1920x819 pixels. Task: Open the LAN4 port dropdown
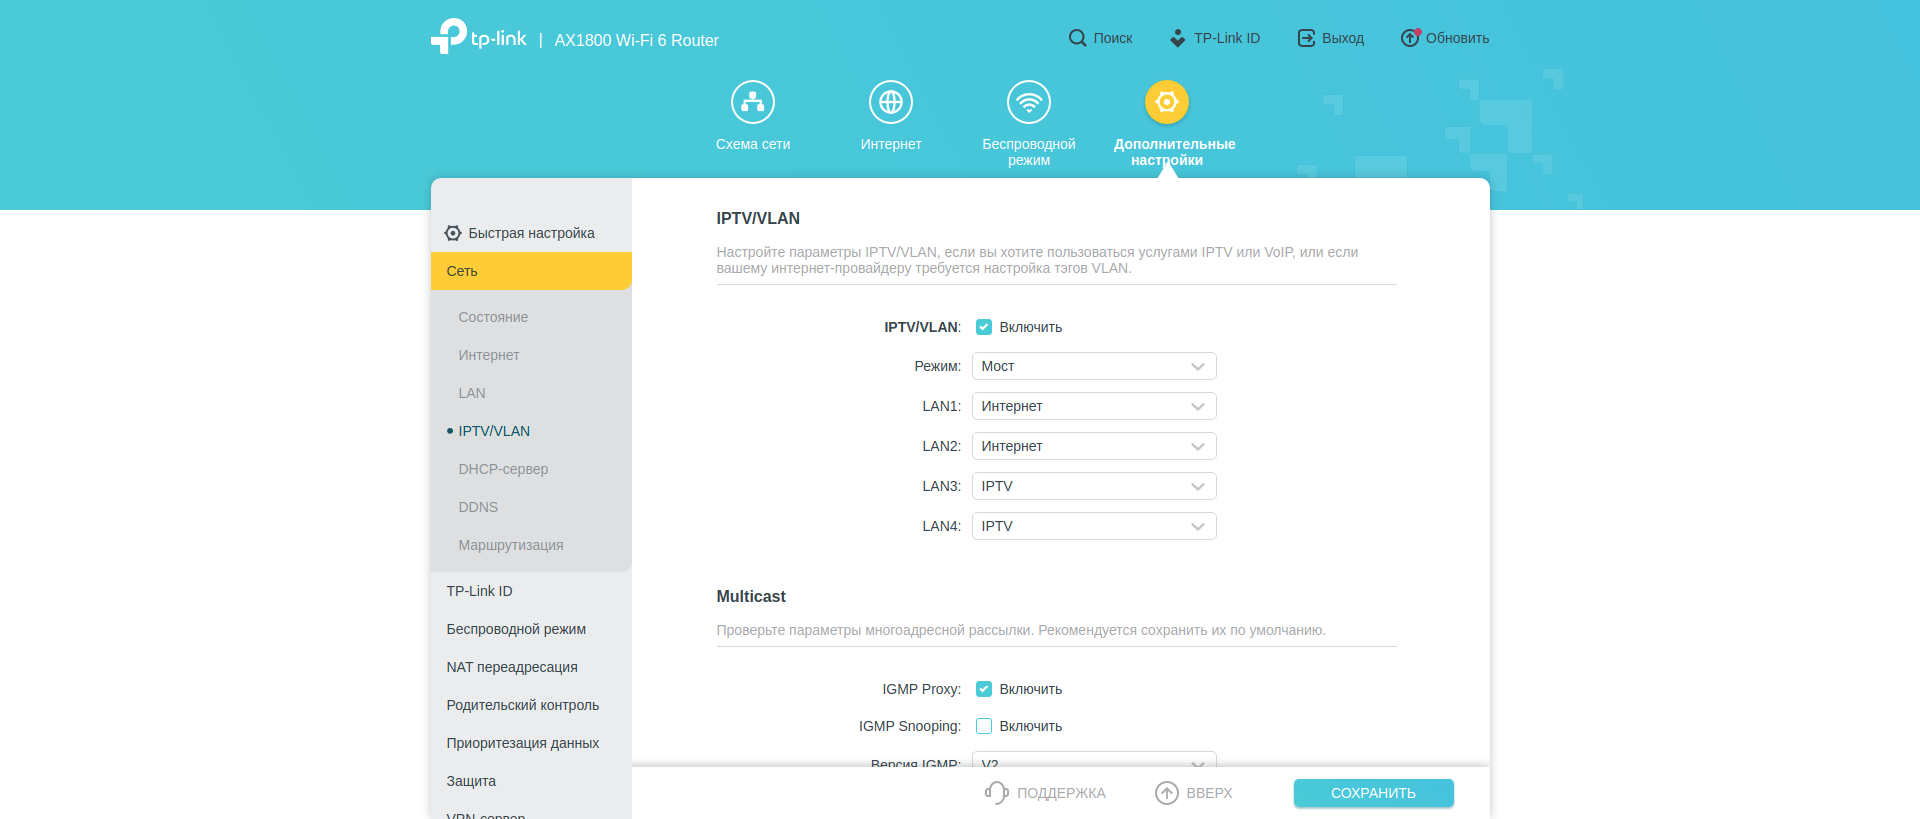(1093, 526)
